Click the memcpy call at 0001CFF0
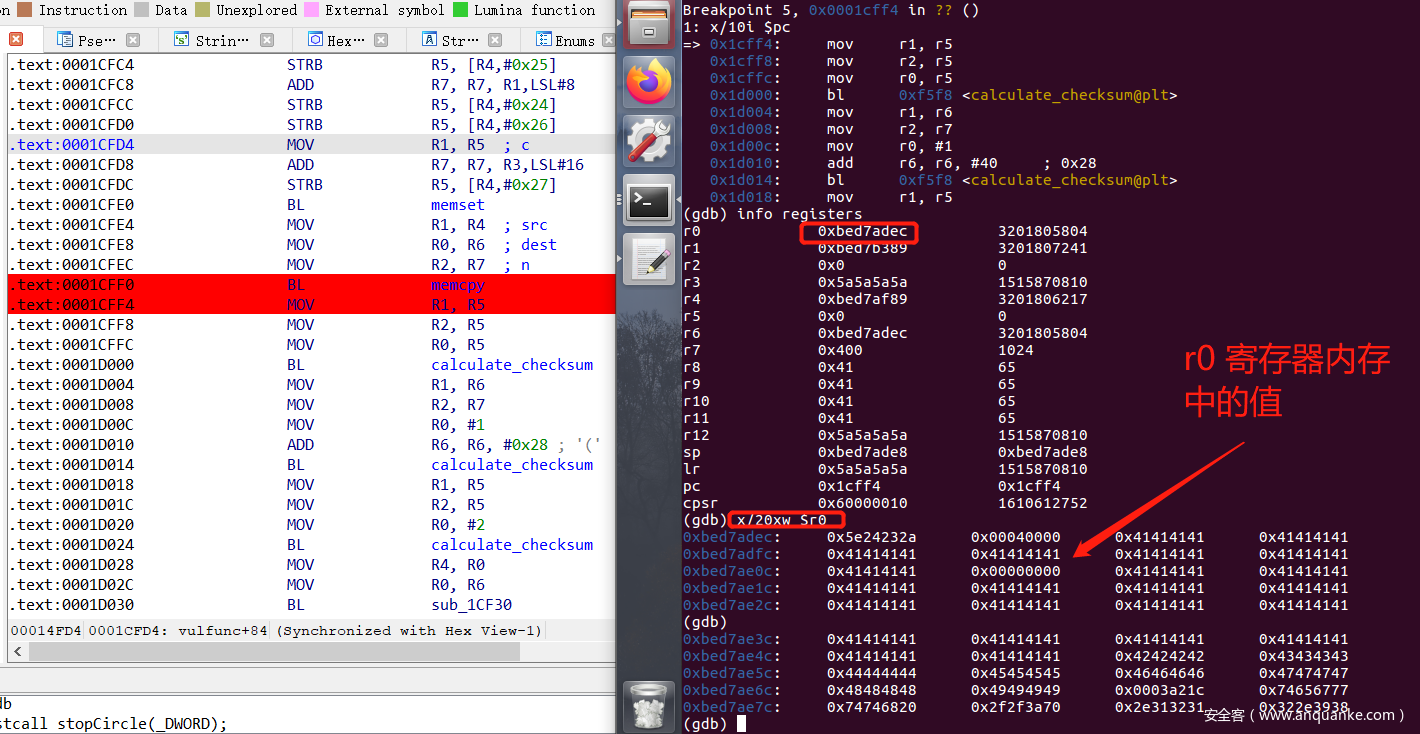1420x734 pixels. pyautogui.click(x=458, y=285)
